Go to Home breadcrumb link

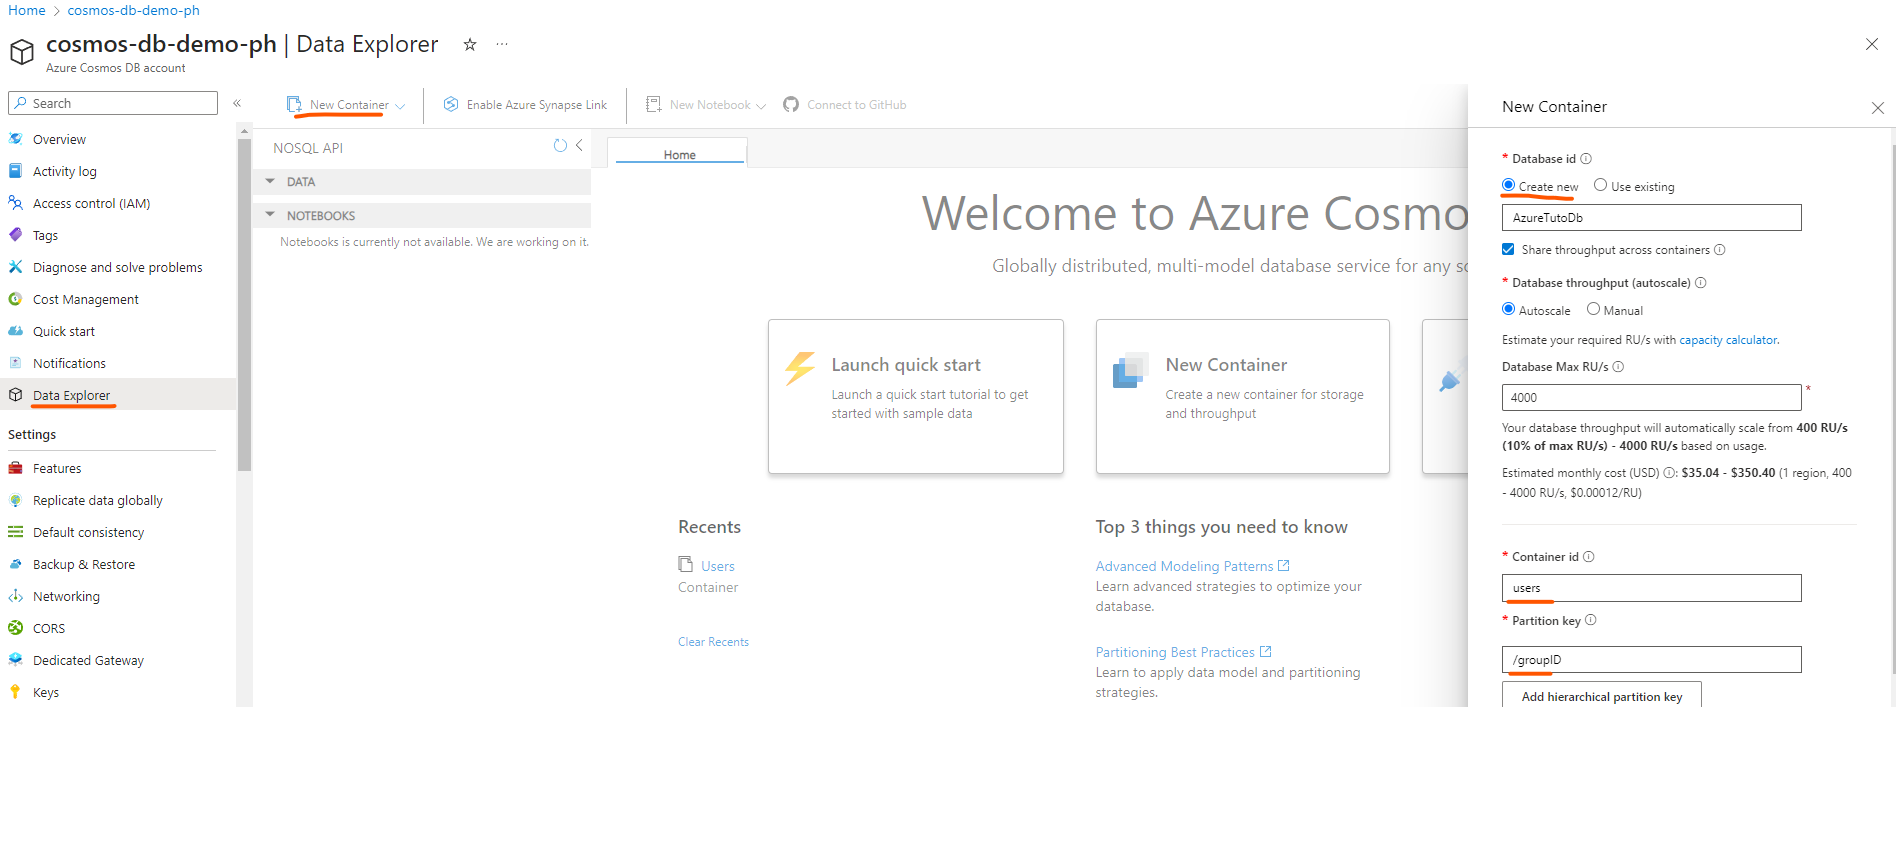(27, 10)
